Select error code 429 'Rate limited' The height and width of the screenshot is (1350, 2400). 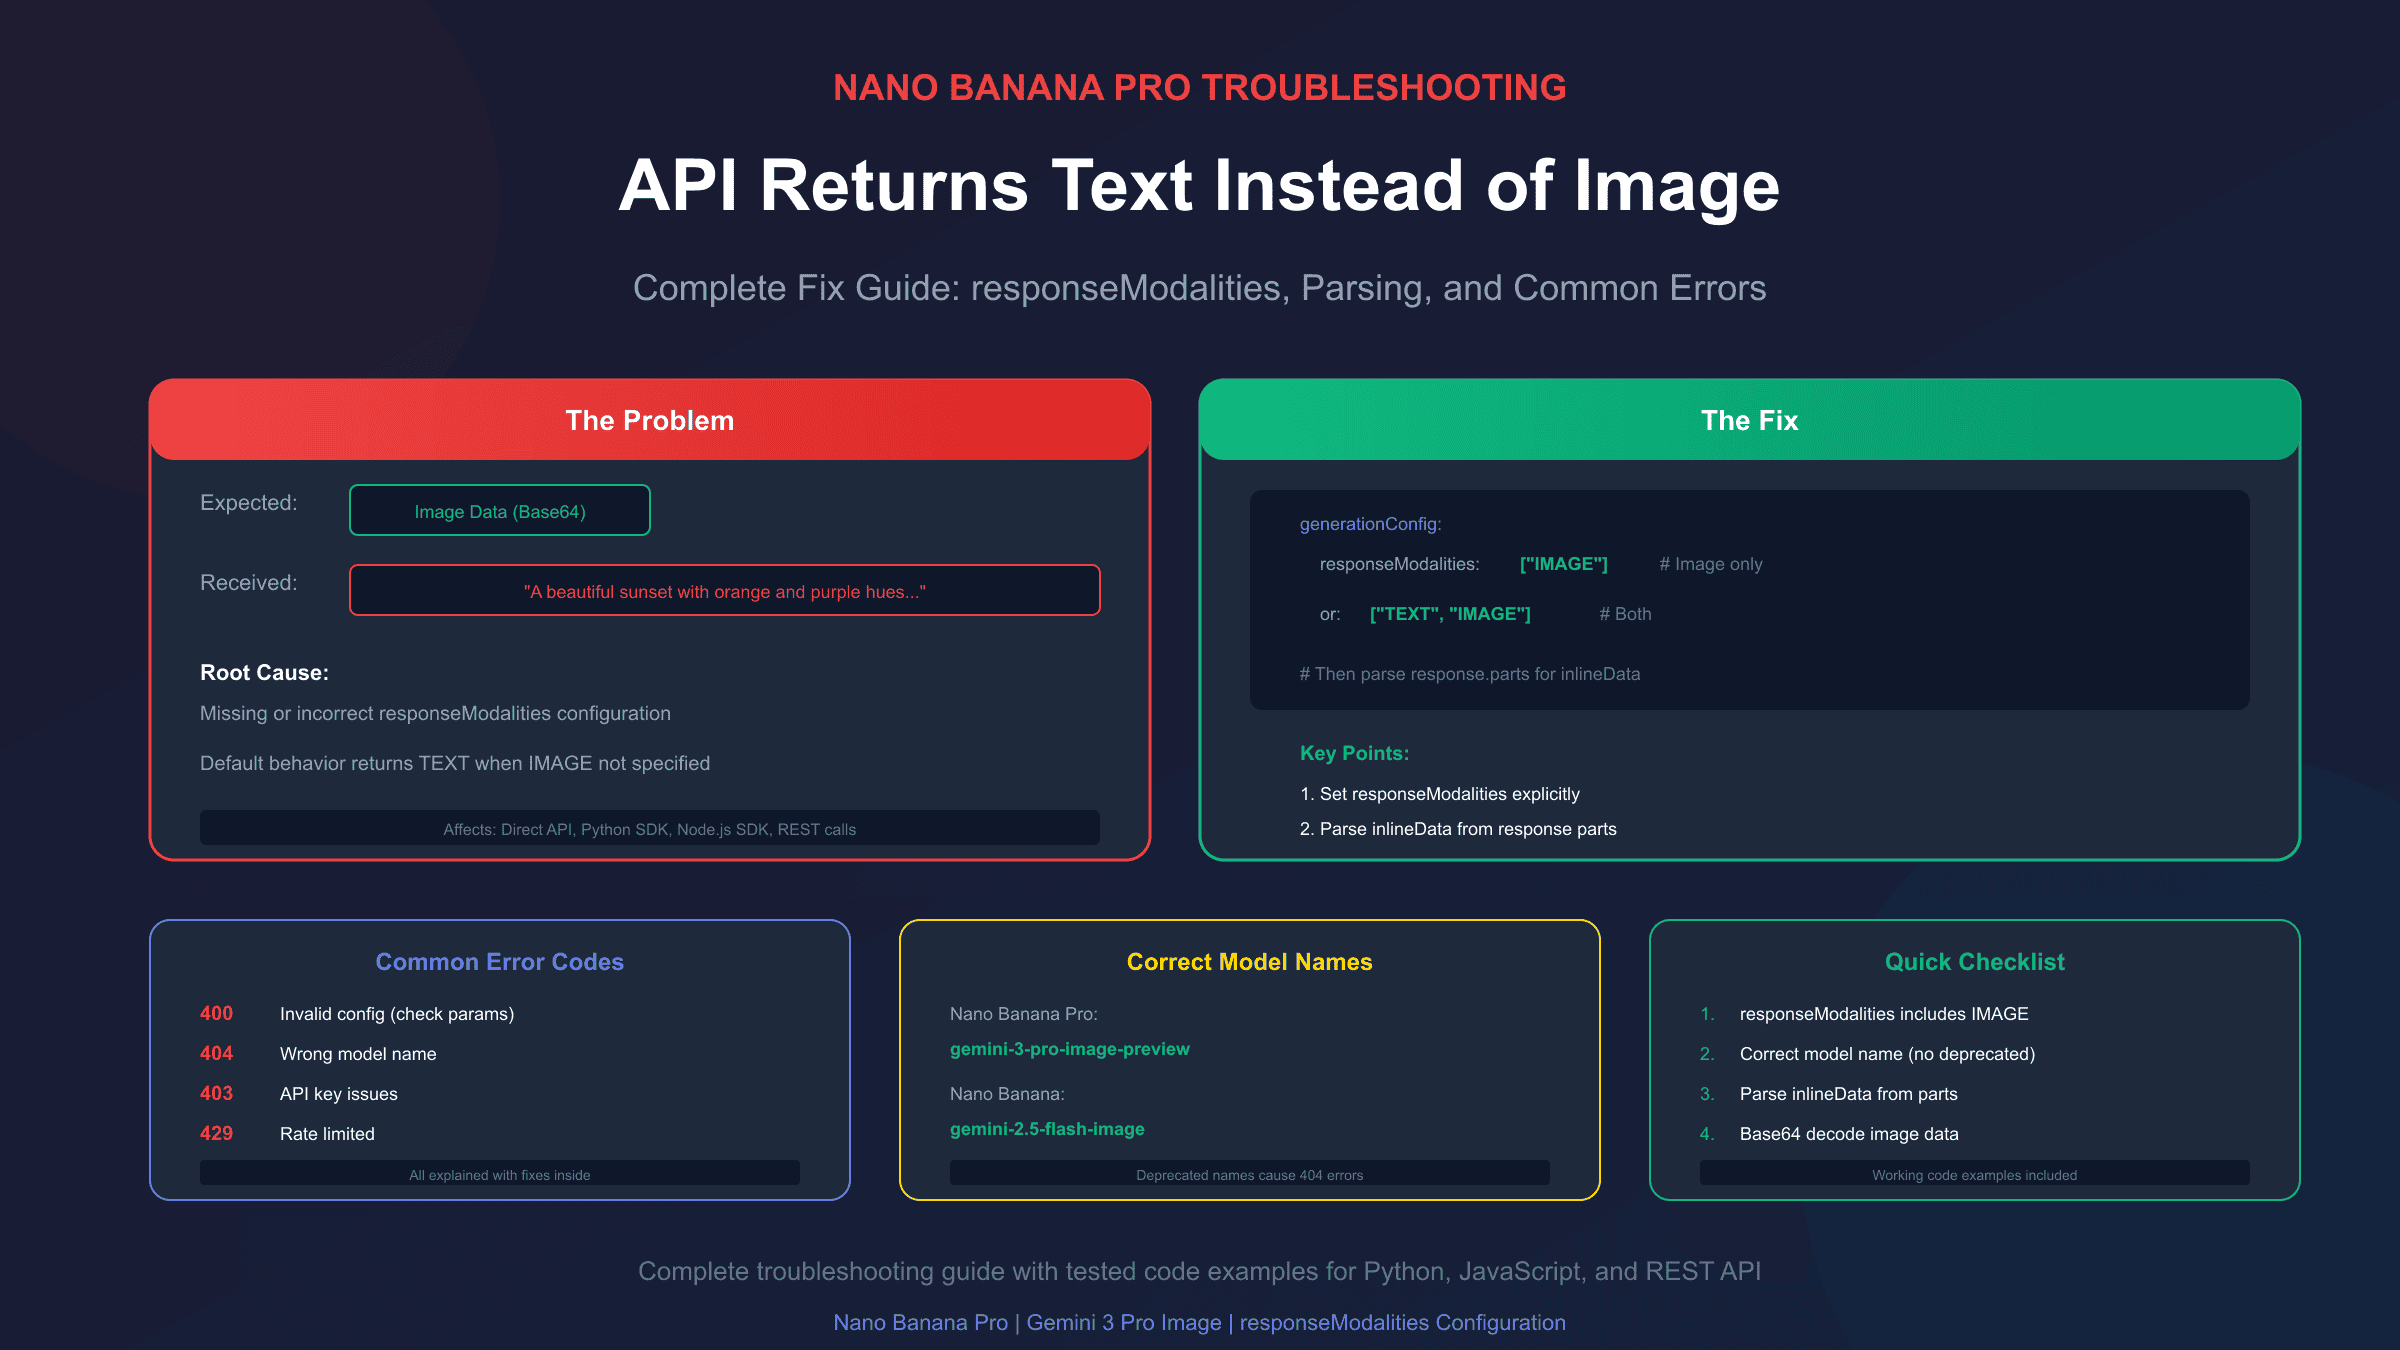pyautogui.click(x=326, y=1133)
